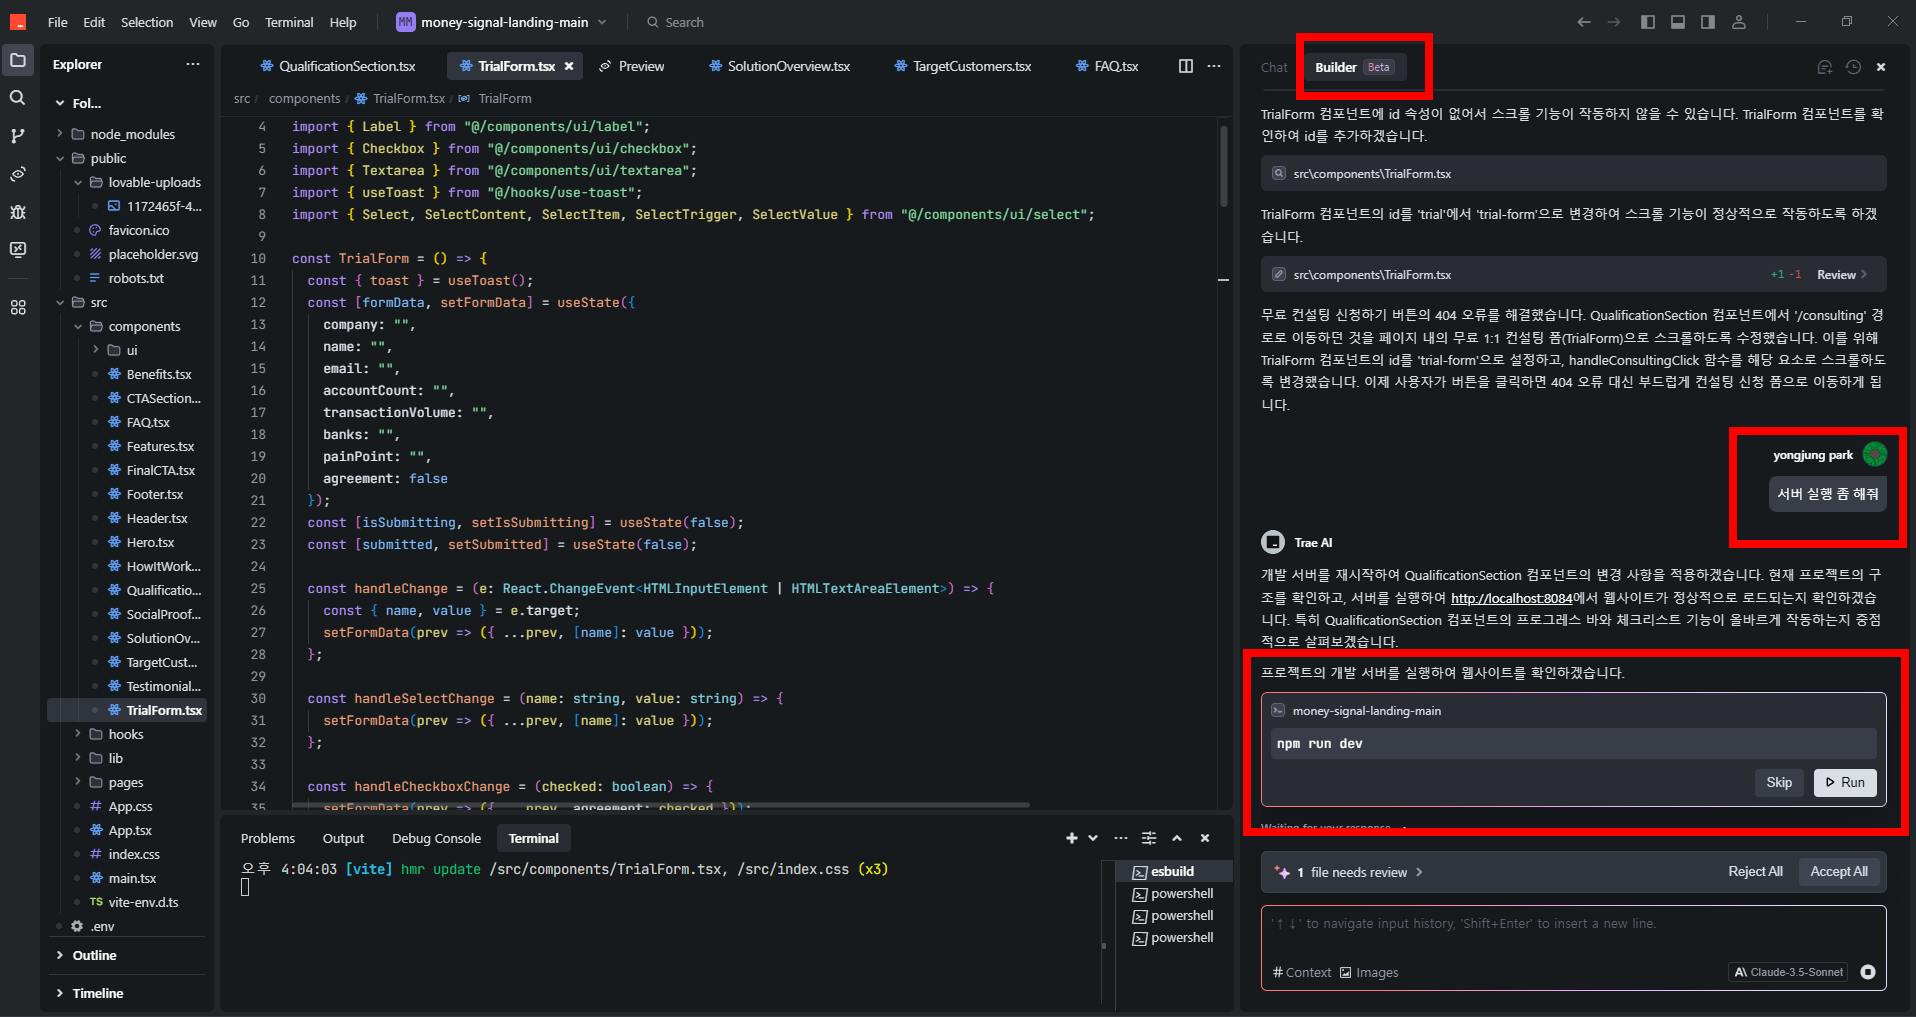Open the http://localhost:8084 link
This screenshot has height=1017, width=1916.
1511,598
